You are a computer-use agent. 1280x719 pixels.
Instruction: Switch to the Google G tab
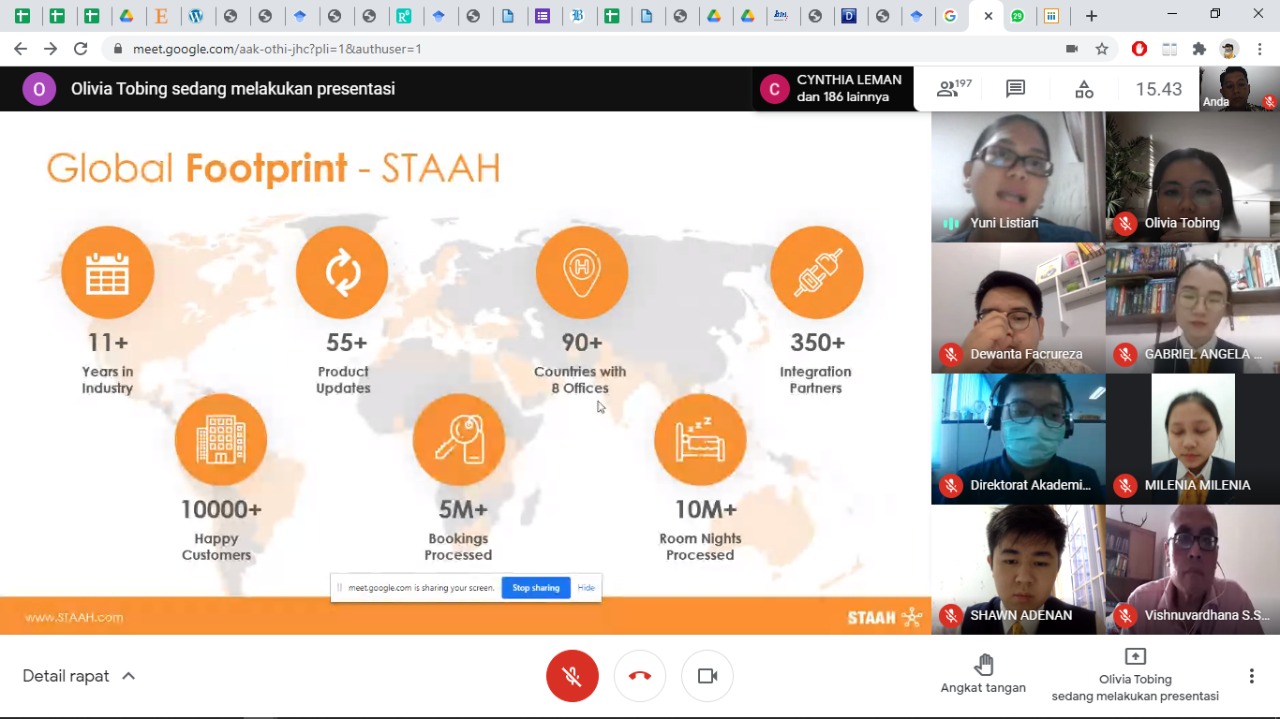click(x=950, y=16)
